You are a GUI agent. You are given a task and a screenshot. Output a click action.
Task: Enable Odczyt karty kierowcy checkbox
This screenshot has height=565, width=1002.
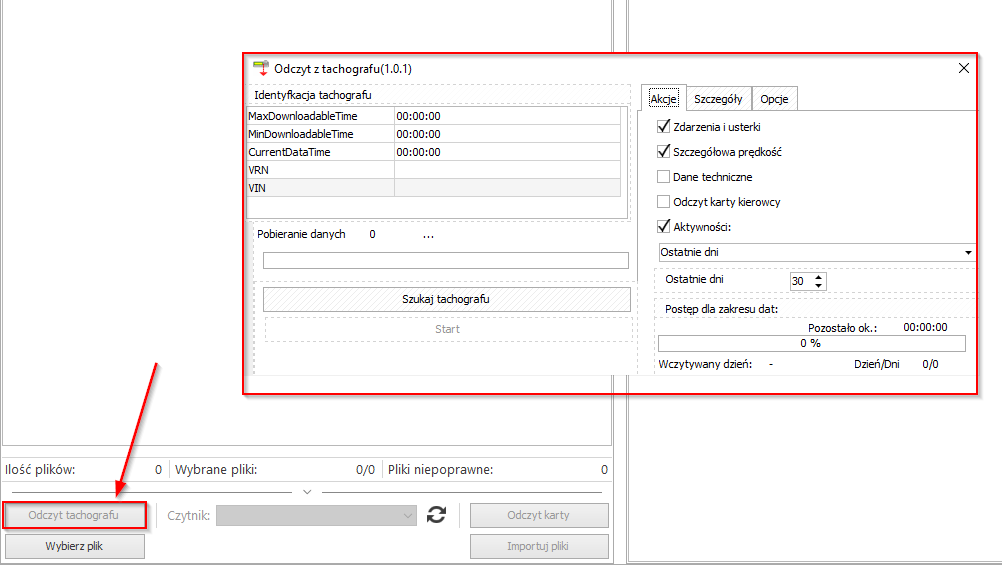tap(663, 201)
